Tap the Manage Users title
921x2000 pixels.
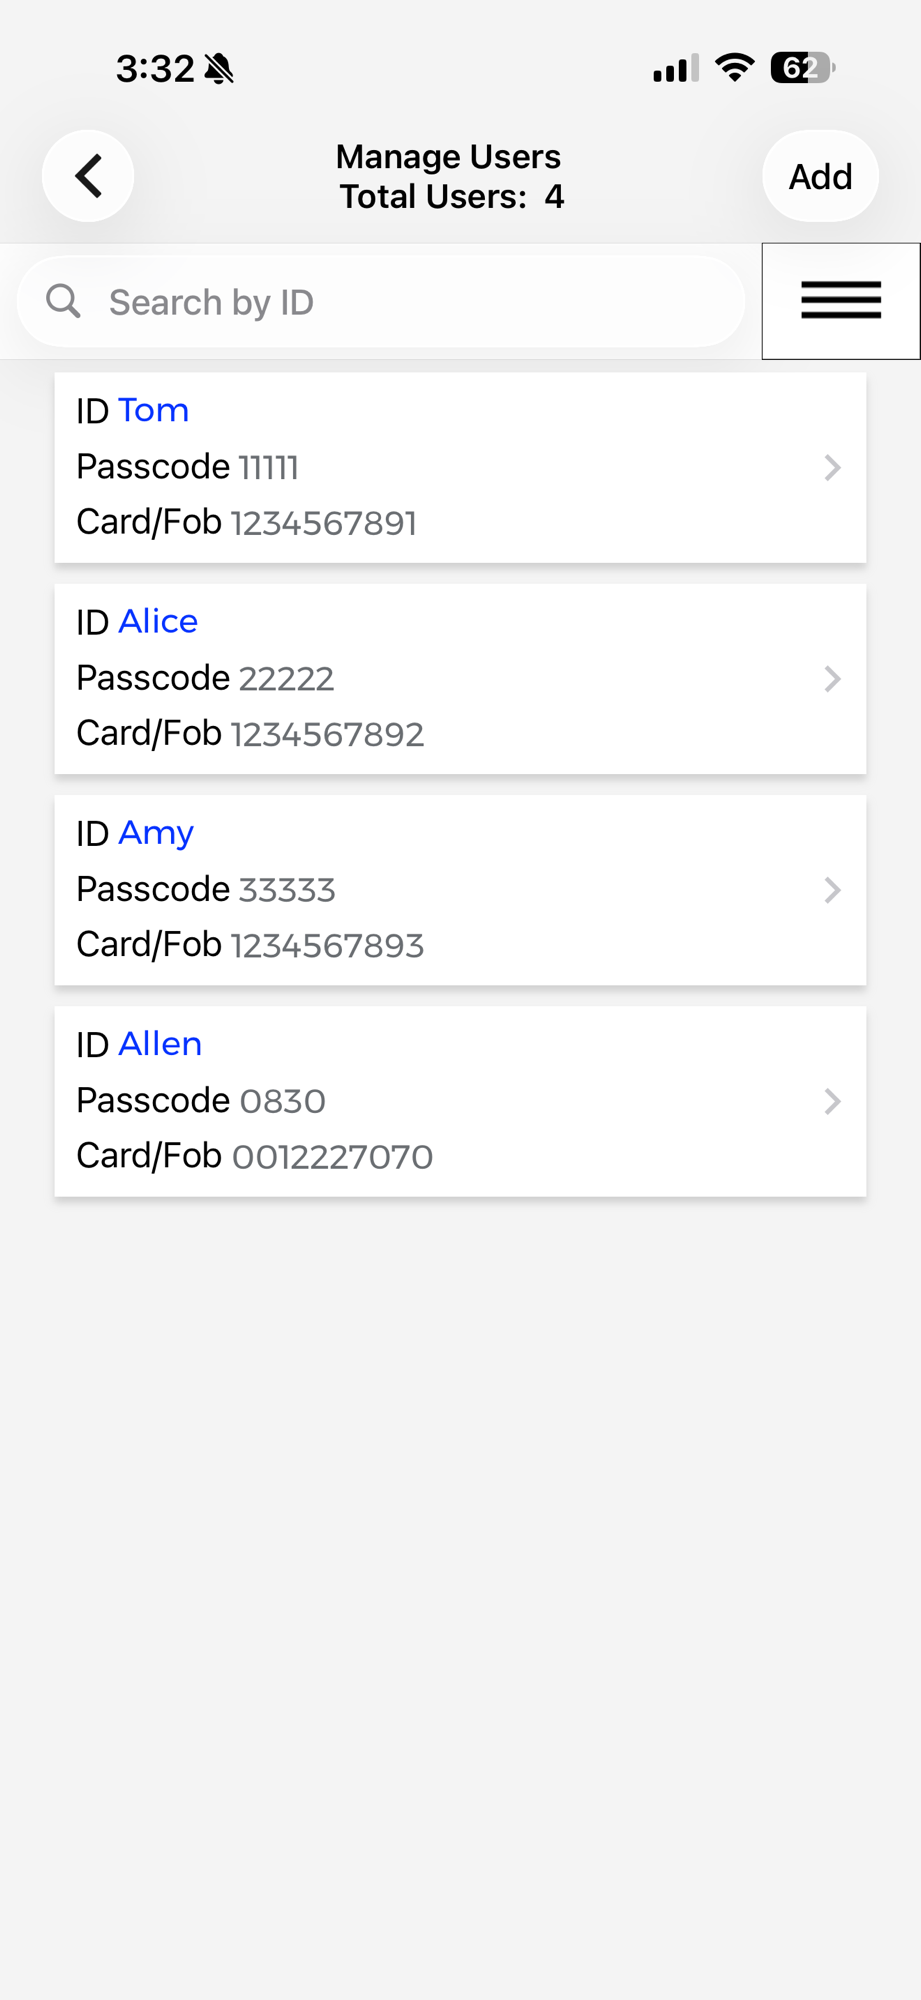(x=448, y=157)
